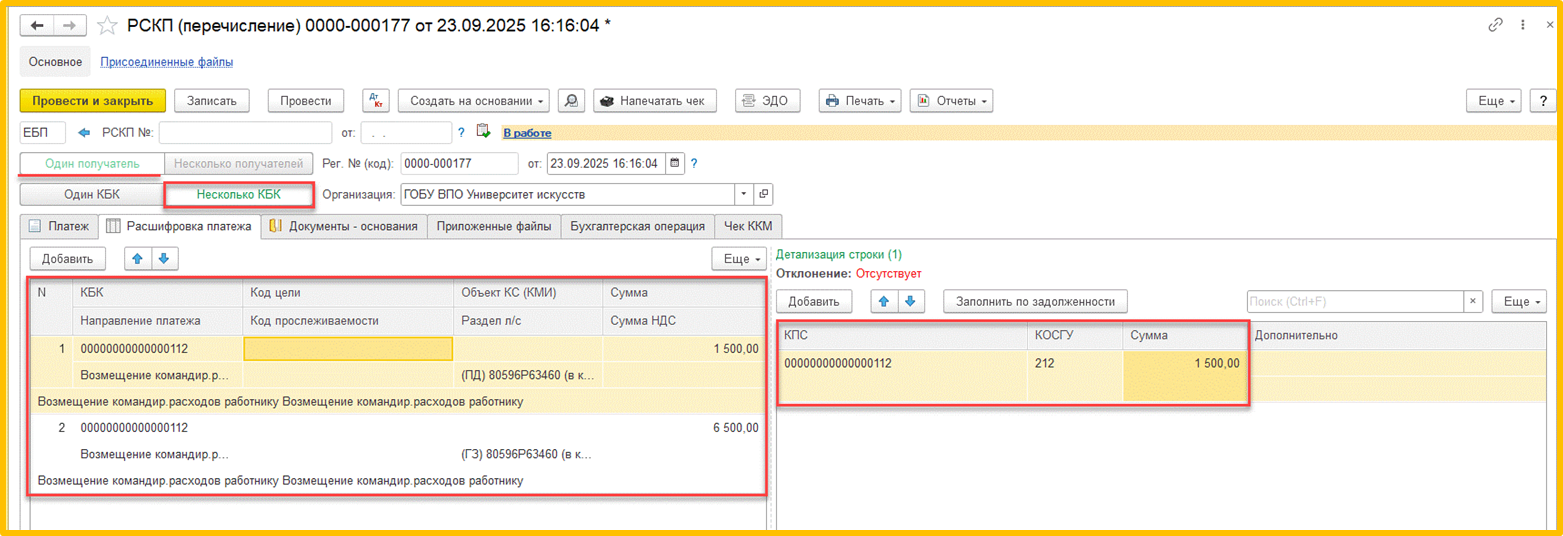Screen dimensions: 1563x536
Task: Show Дт/Кт accounting entries icon
Action: pos(376,100)
